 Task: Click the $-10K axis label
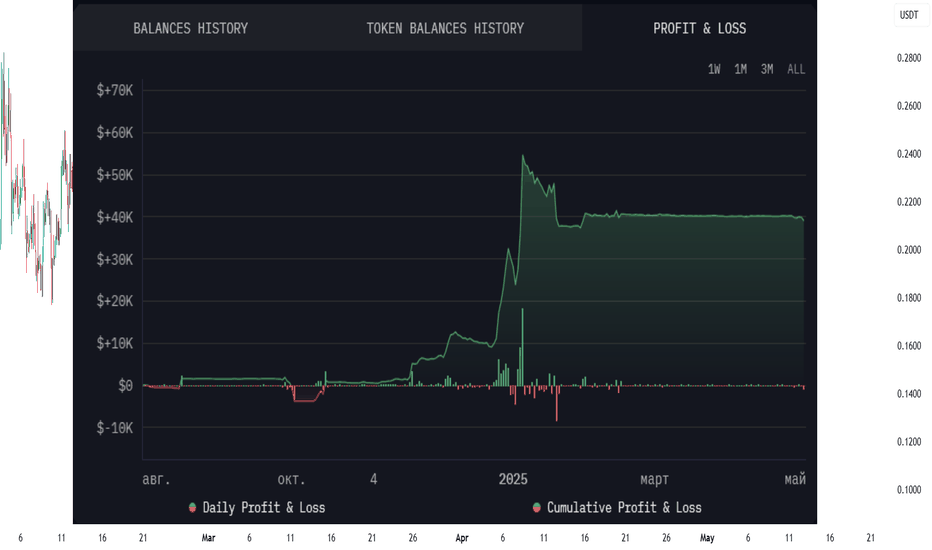pos(115,428)
